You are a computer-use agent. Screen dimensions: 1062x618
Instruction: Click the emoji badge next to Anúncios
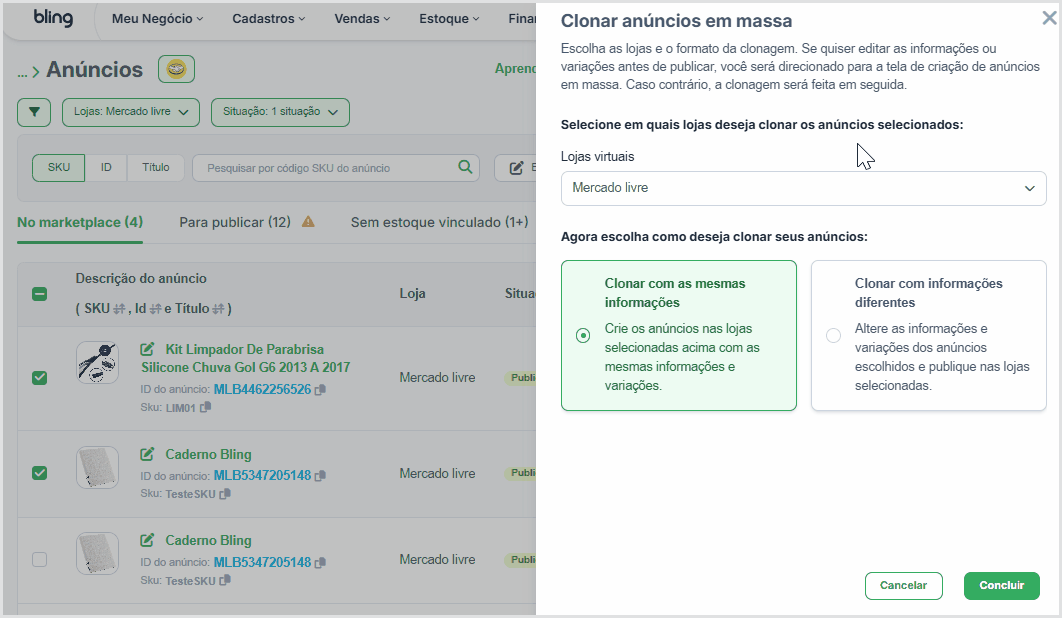tap(176, 69)
